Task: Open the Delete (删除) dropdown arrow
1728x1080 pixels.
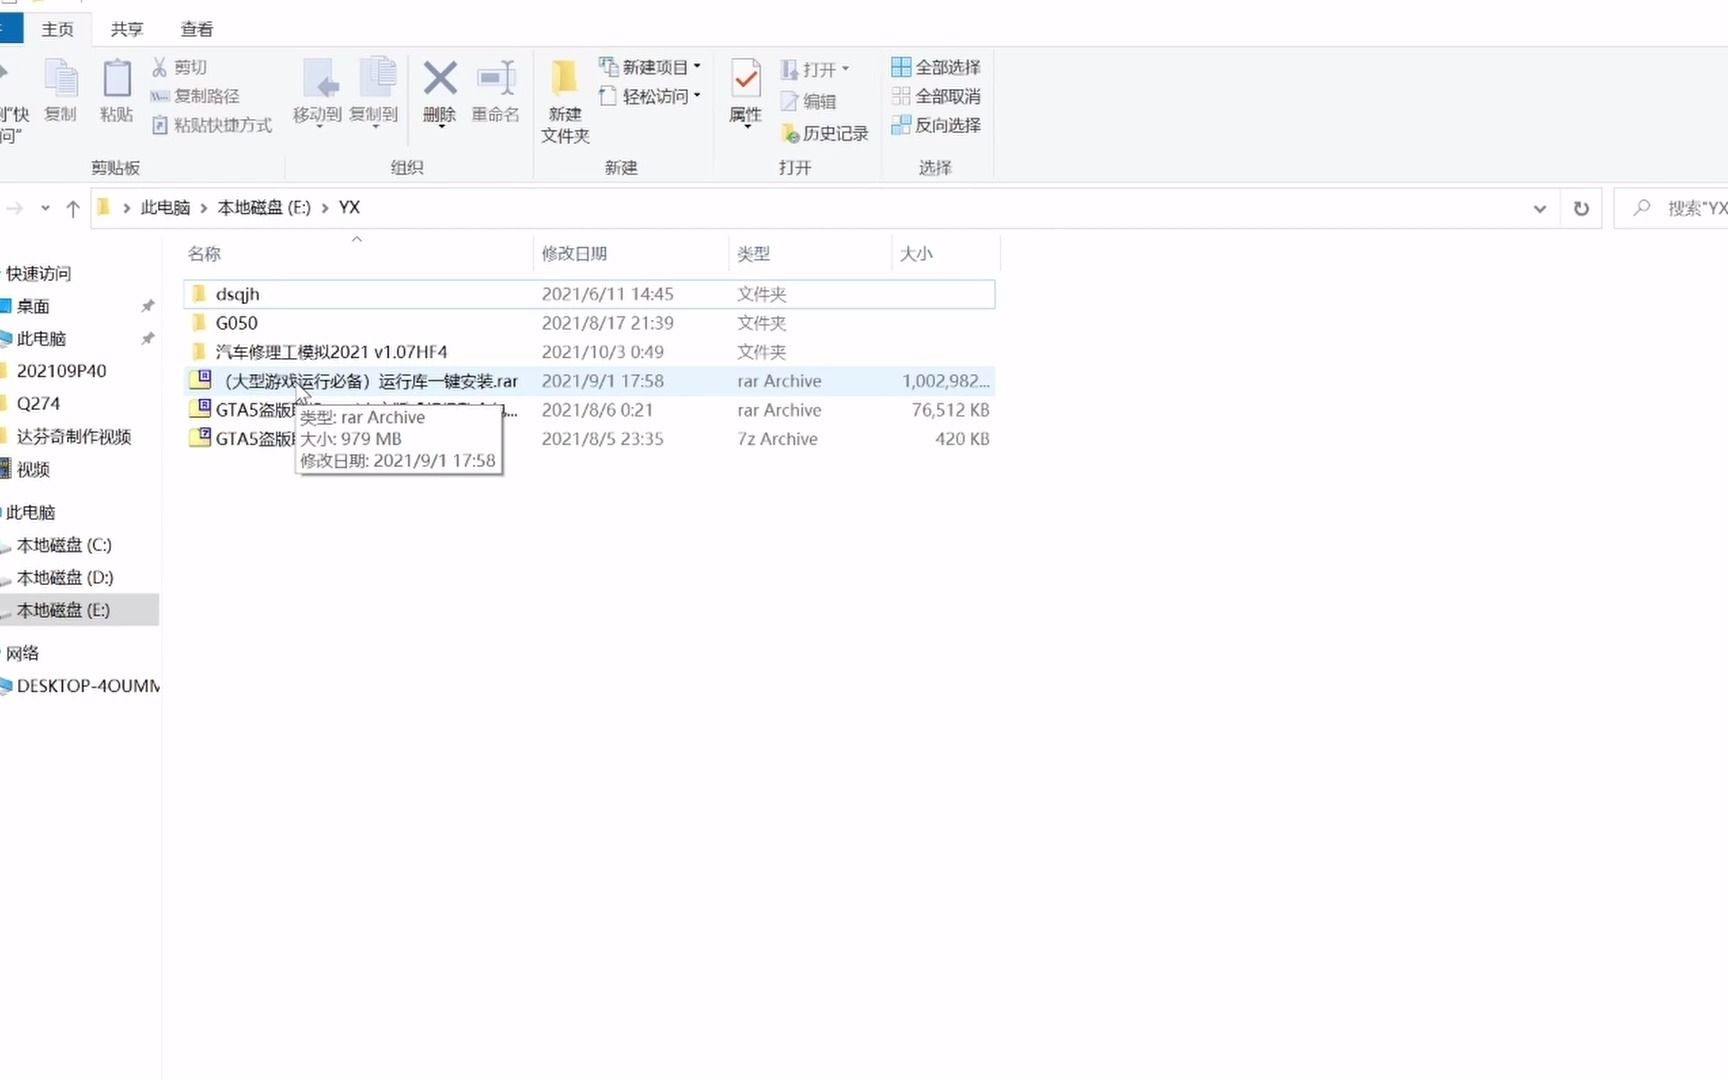Action: (x=440, y=128)
